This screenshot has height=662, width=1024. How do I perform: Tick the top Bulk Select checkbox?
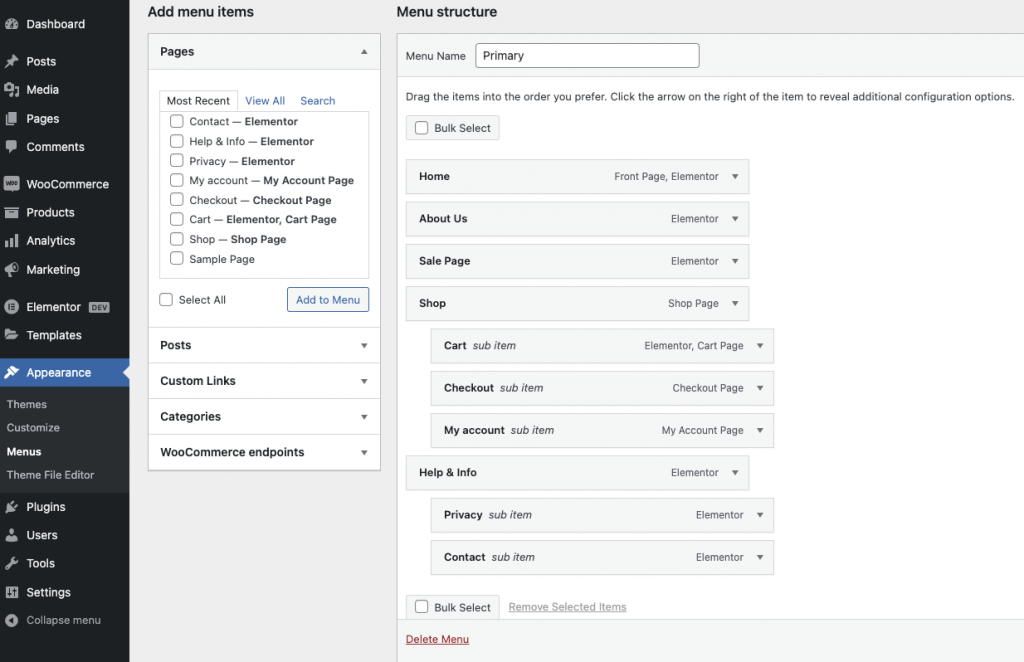422,128
